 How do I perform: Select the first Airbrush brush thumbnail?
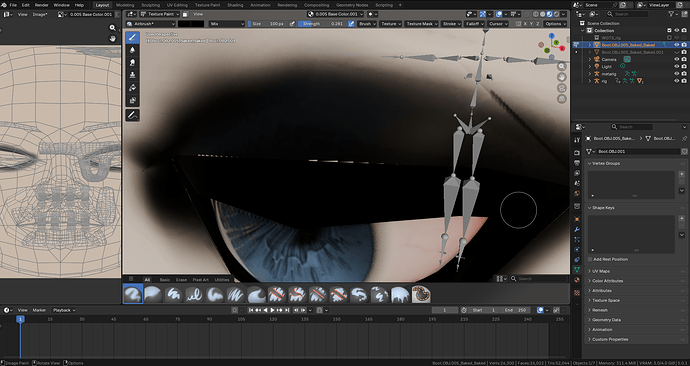[132, 294]
